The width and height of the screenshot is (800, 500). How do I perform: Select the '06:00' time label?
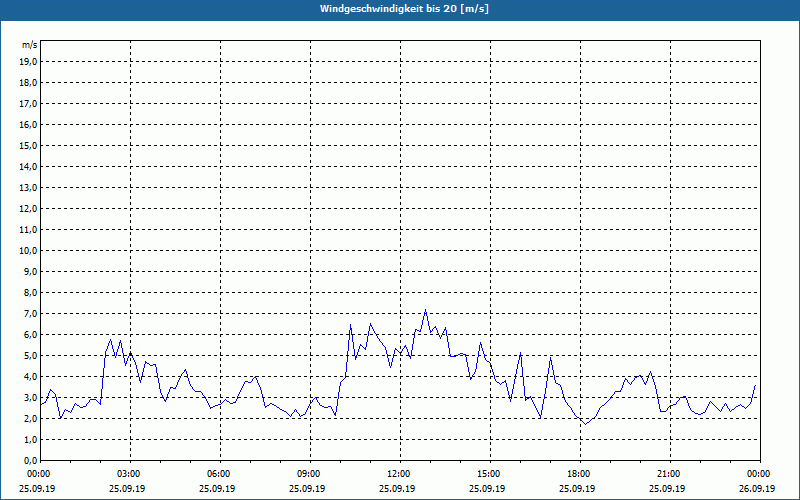pyautogui.click(x=219, y=474)
